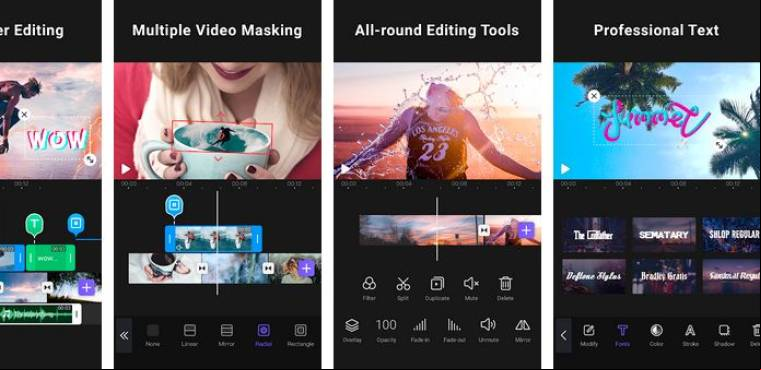The height and width of the screenshot is (370, 761).
Task: Select the Fade out icon
Action: pos(454,325)
